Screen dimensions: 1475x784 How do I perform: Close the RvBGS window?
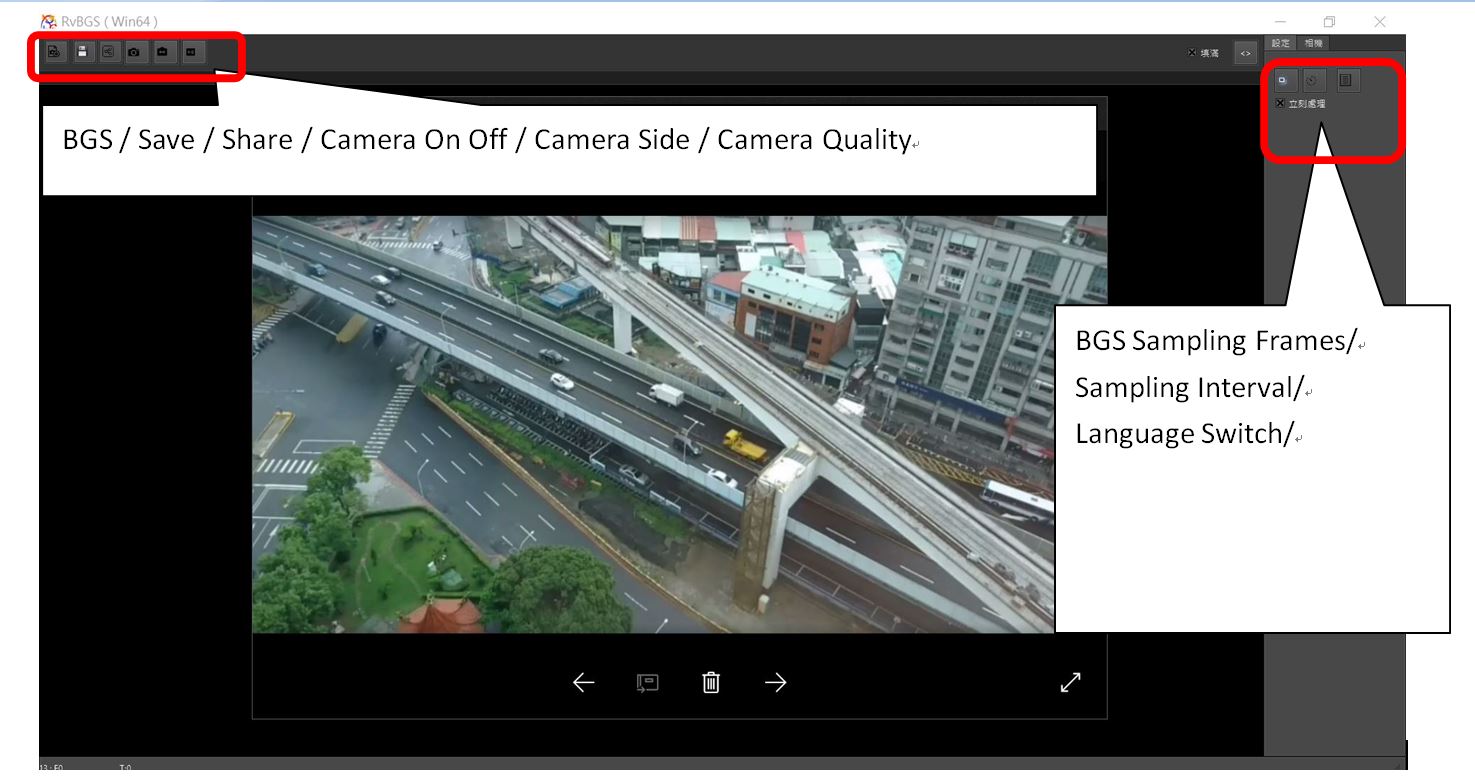[1380, 21]
